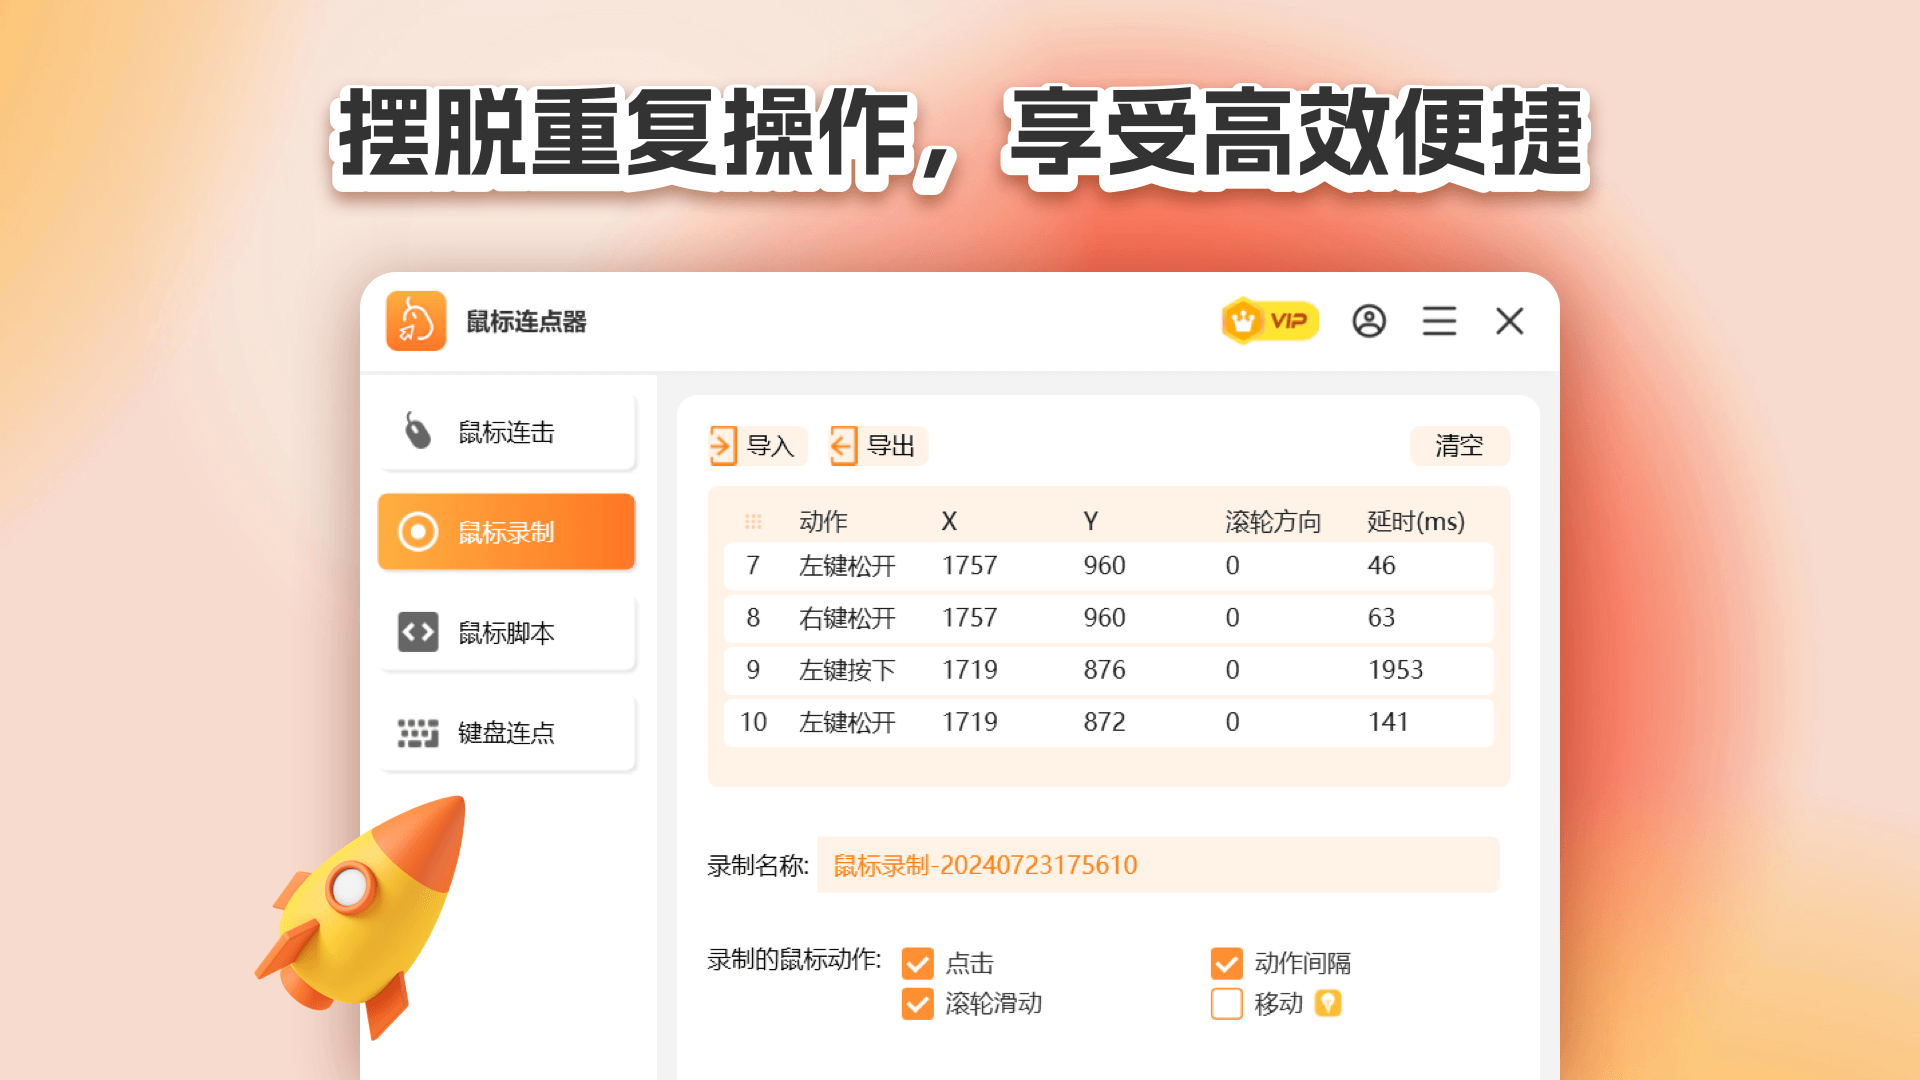This screenshot has width=1920, height=1080.
Task: Click the 清空 clear button
Action: click(1459, 446)
